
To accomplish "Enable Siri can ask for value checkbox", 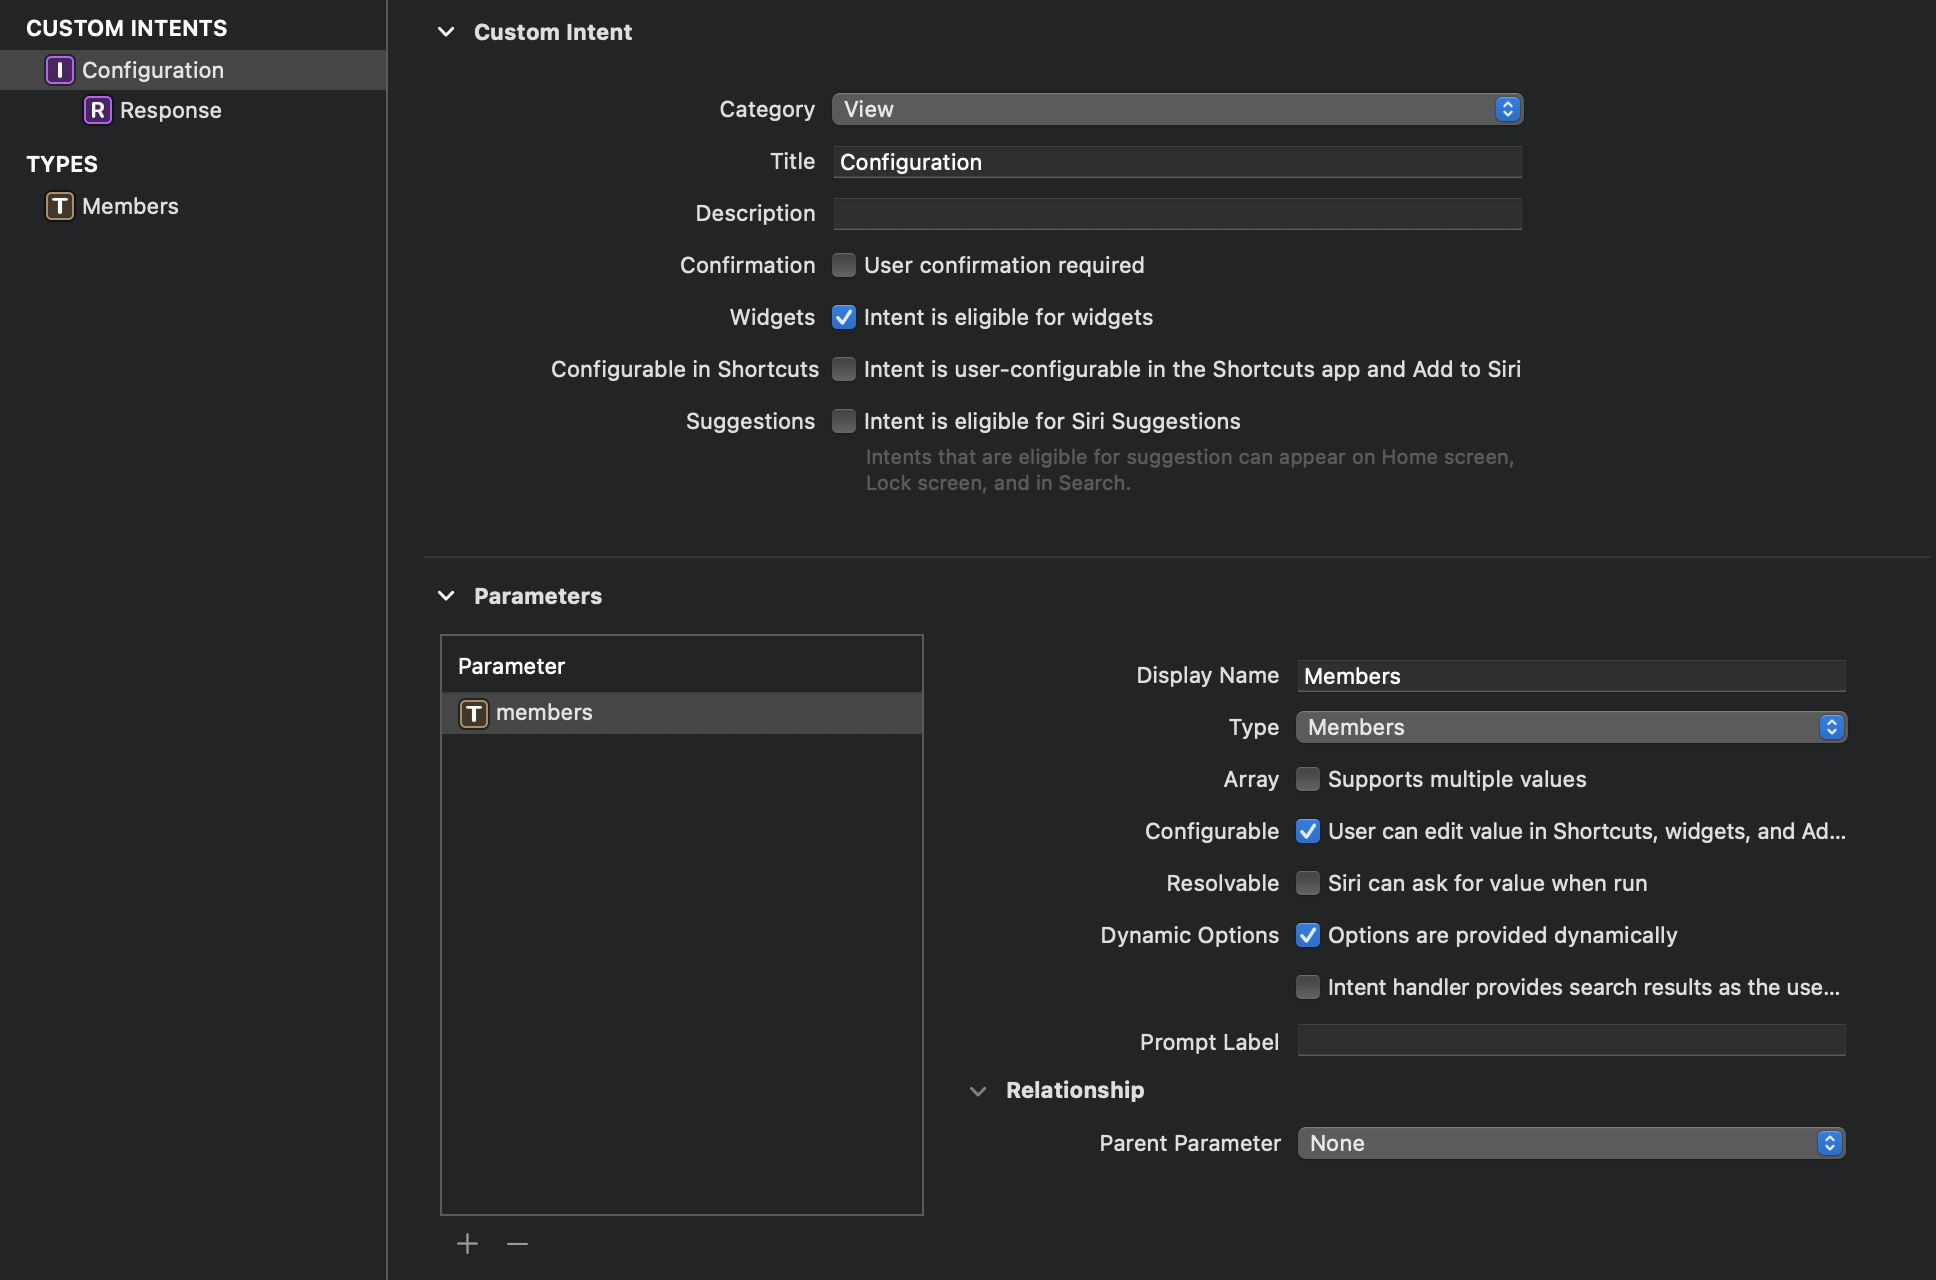I will 1308,883.
